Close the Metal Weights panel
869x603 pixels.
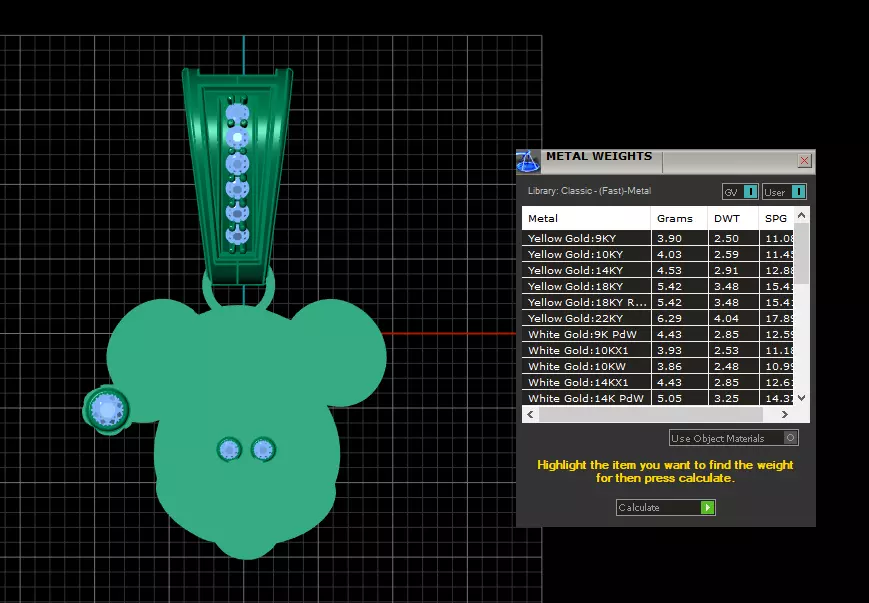tap(804, 161)
